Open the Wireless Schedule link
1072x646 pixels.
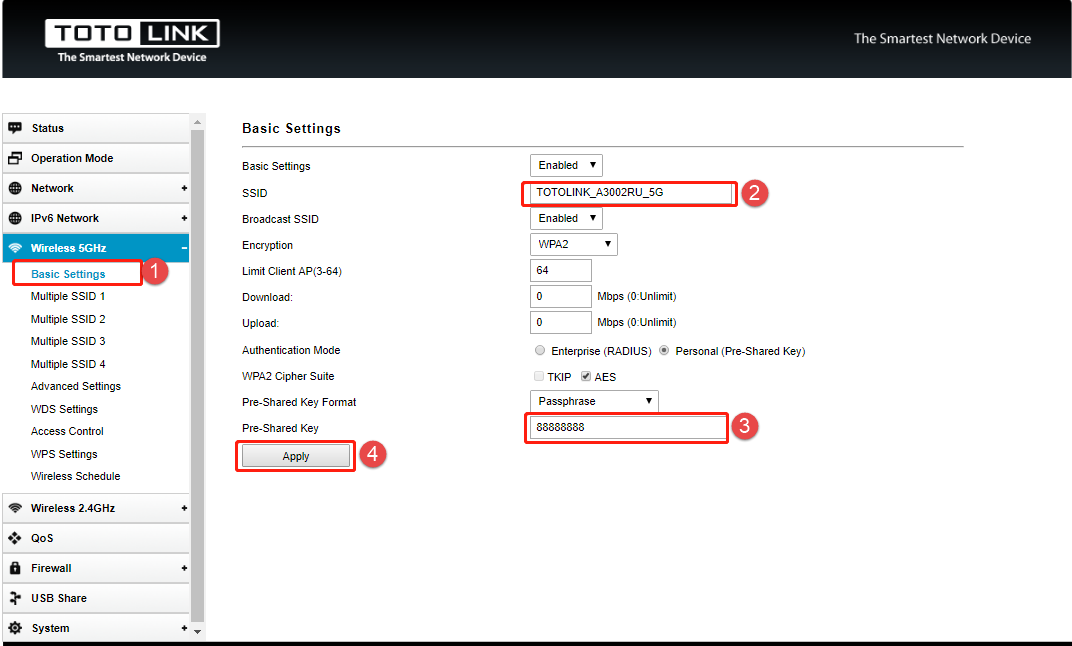point(75,476)
